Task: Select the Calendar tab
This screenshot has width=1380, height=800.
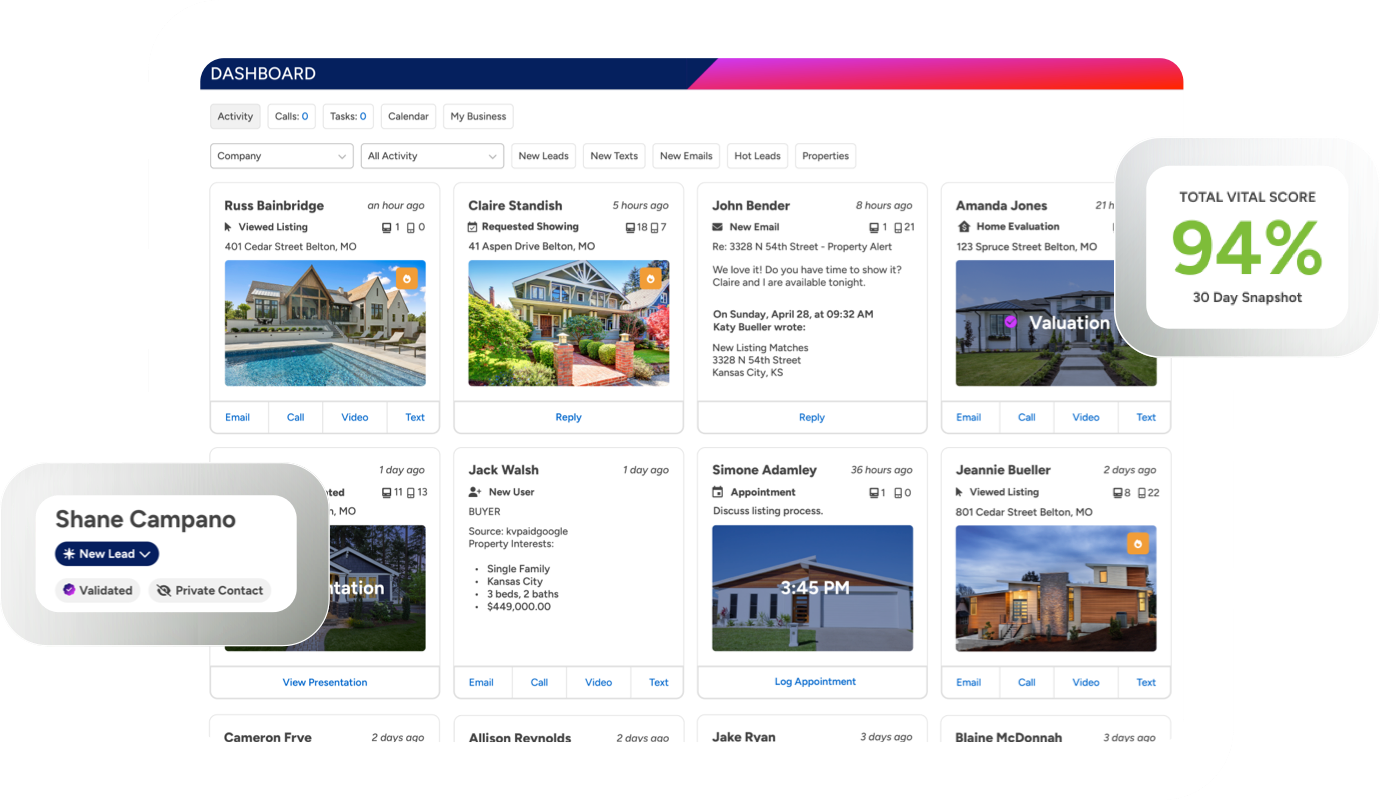Action: pyautogui.click(x=408, y=116)
